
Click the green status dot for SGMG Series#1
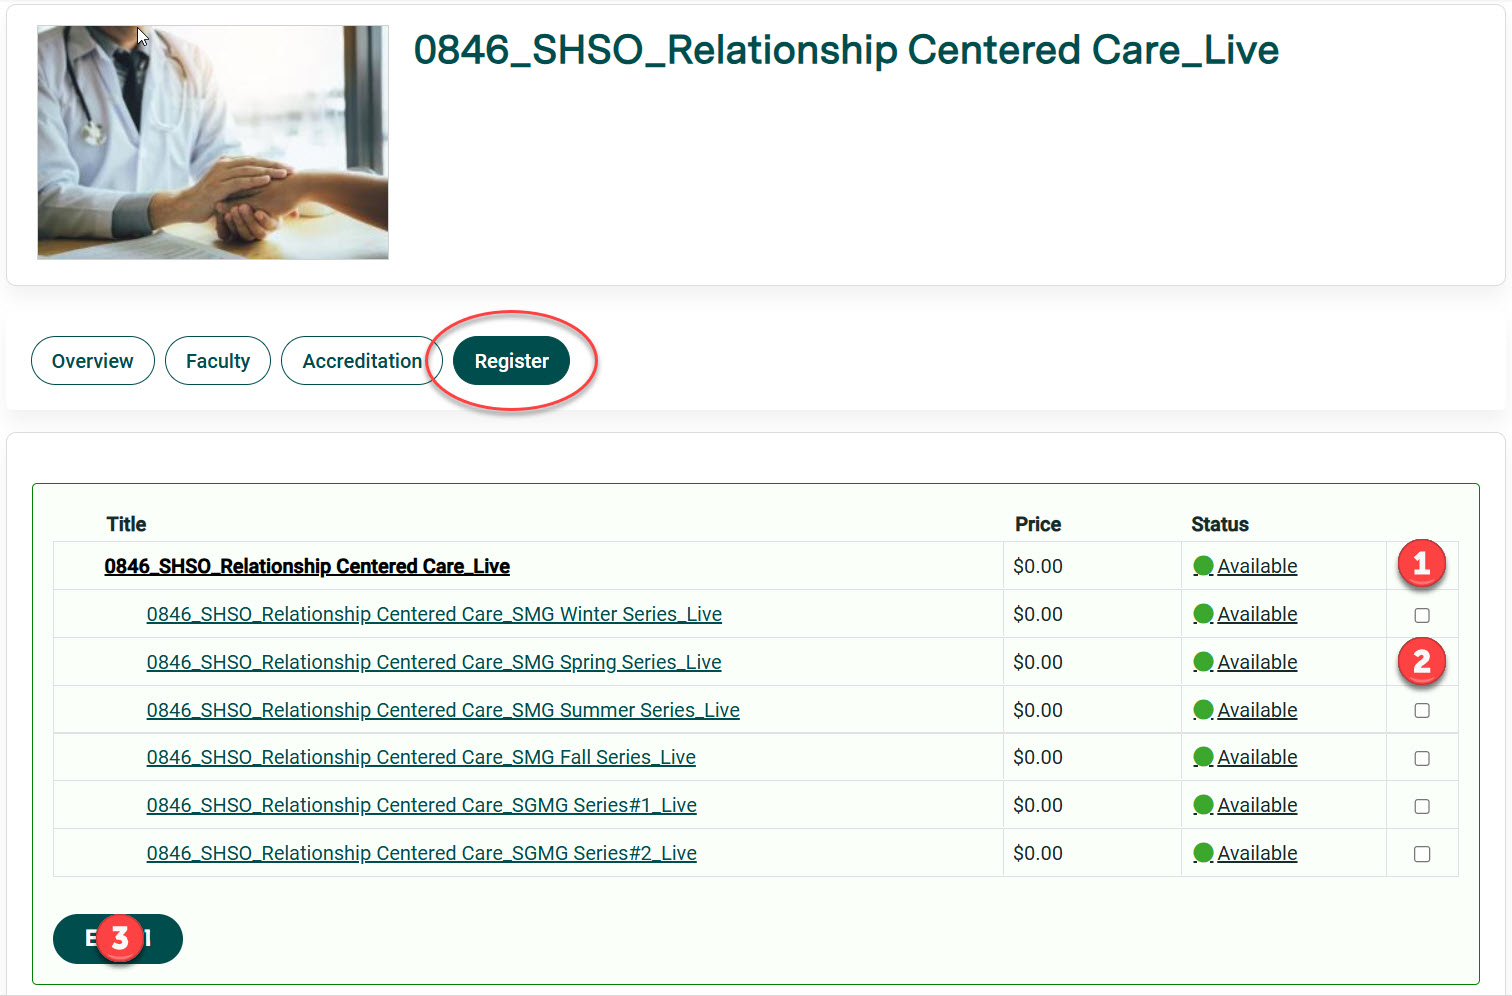pos(1203,805)
